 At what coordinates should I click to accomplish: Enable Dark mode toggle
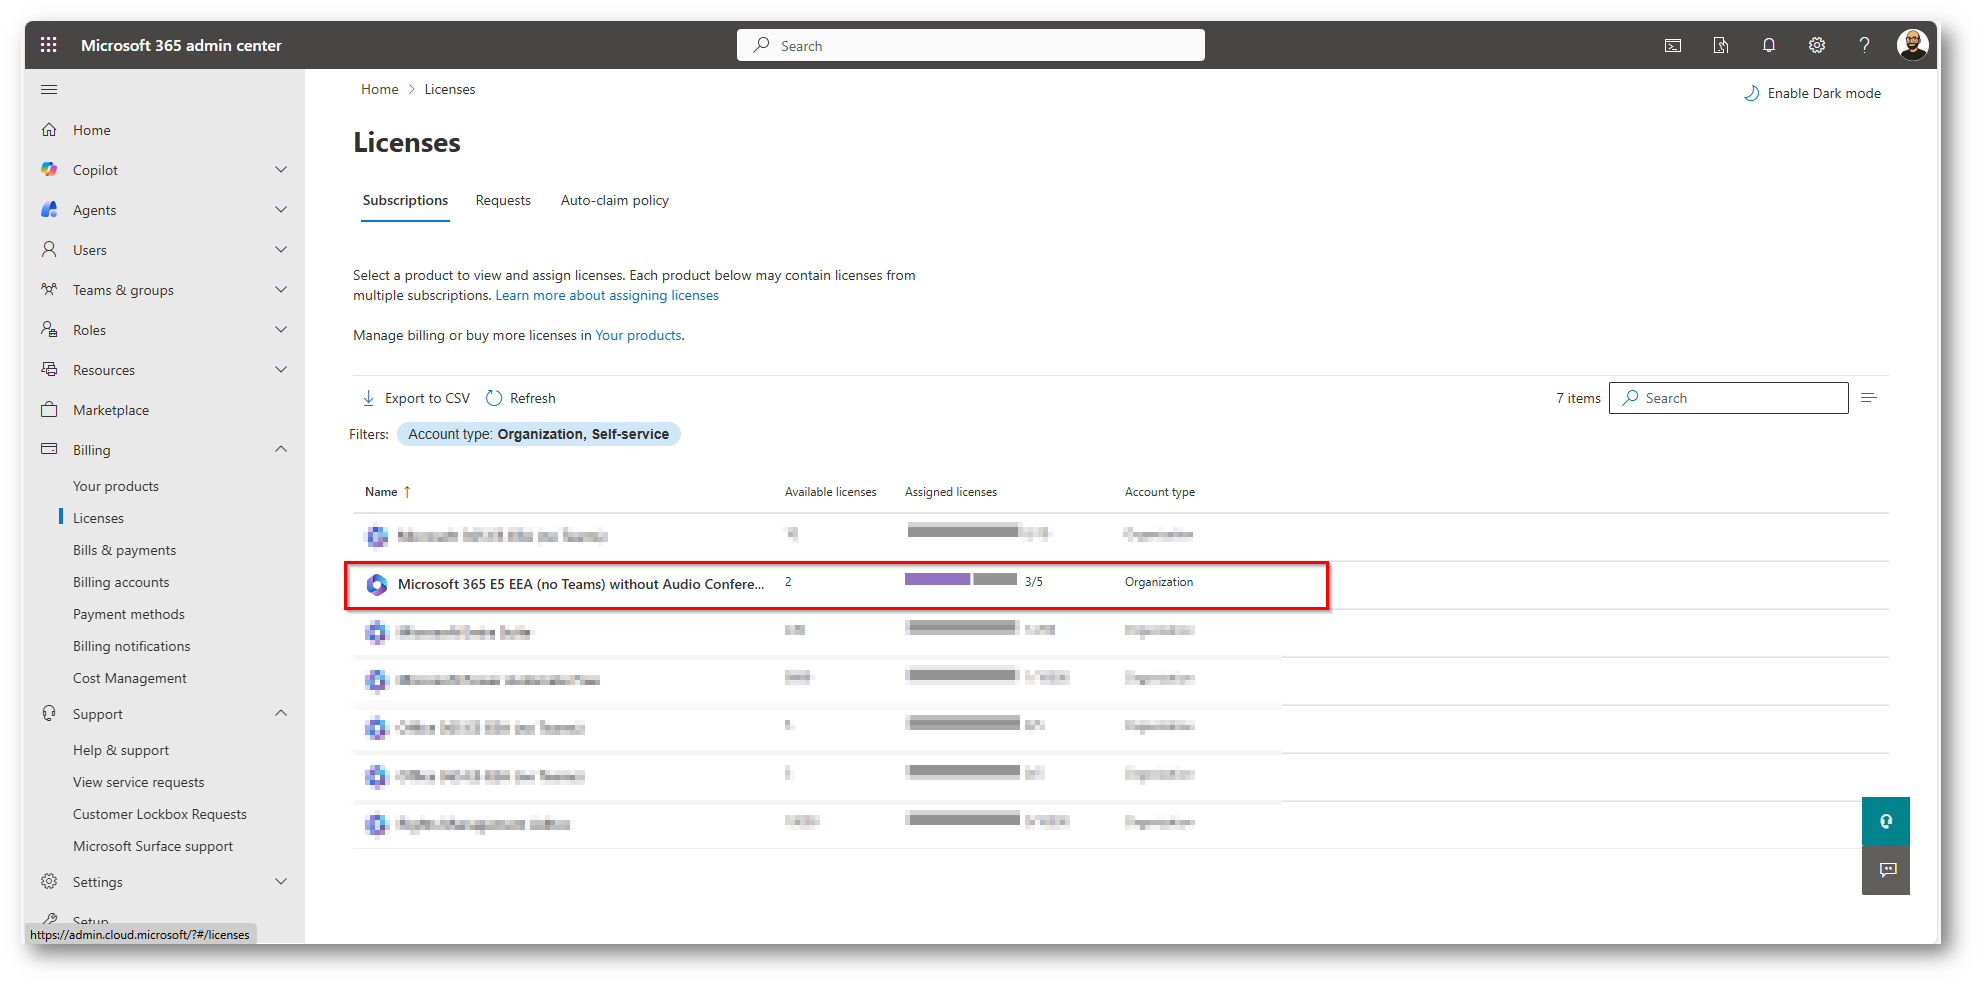coord(1812,93)
